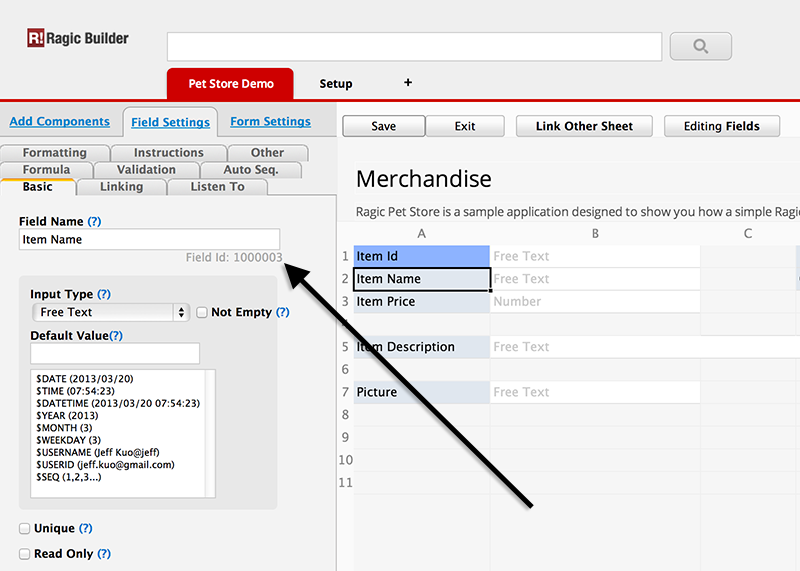Click the Ragic Builder logo
The width and height of the screenshot is (800, 571).
(78, 38)
